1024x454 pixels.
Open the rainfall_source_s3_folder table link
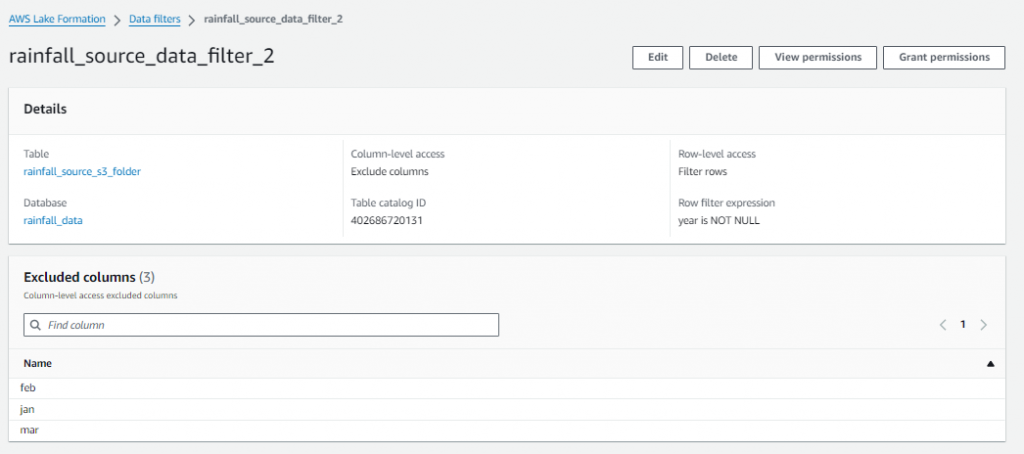(x=82, y=171)
